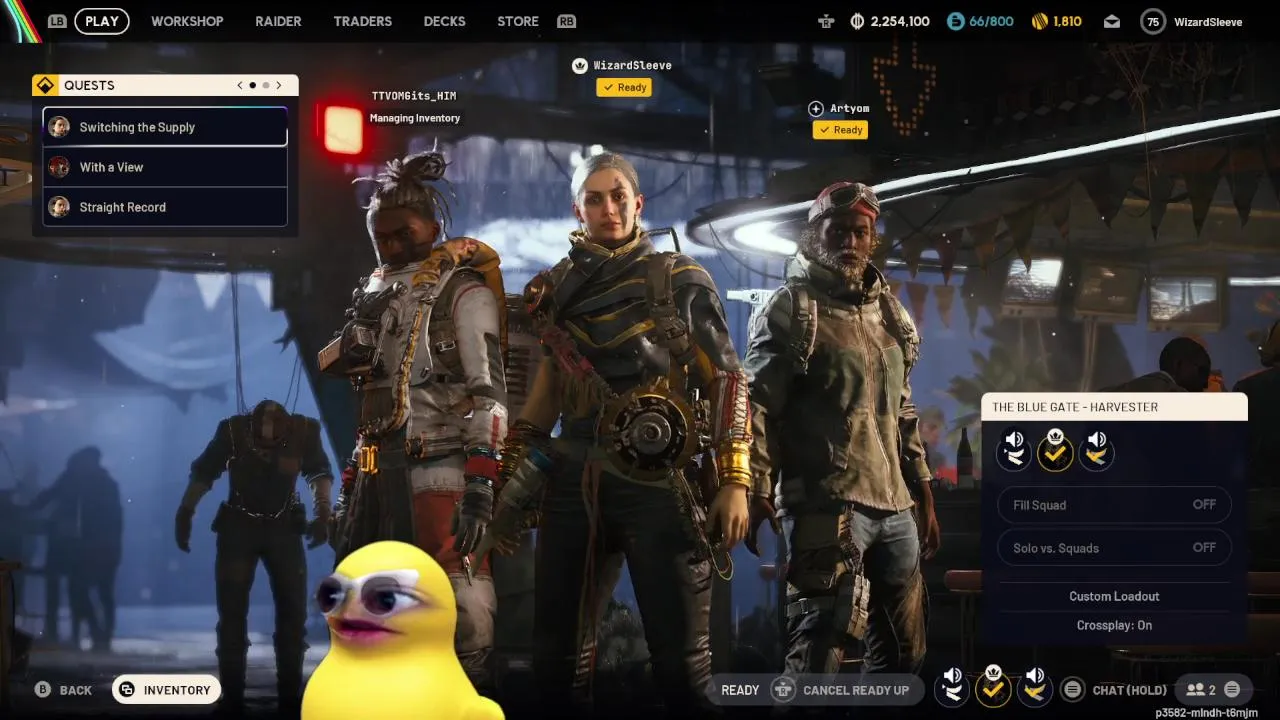
Task: Click the 2,254,100 coin balance
Action: (x=900, y=21)
